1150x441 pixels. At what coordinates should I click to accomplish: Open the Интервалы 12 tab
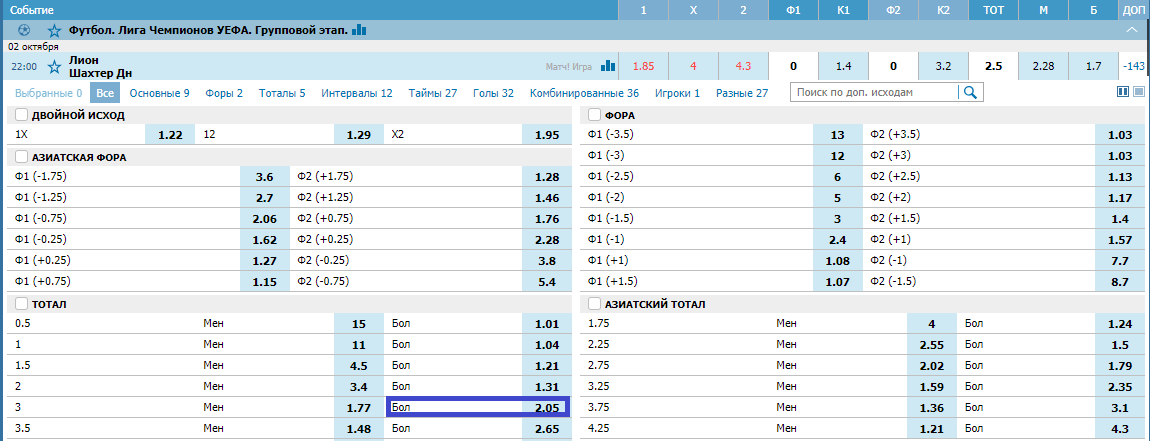click(357, 93)
